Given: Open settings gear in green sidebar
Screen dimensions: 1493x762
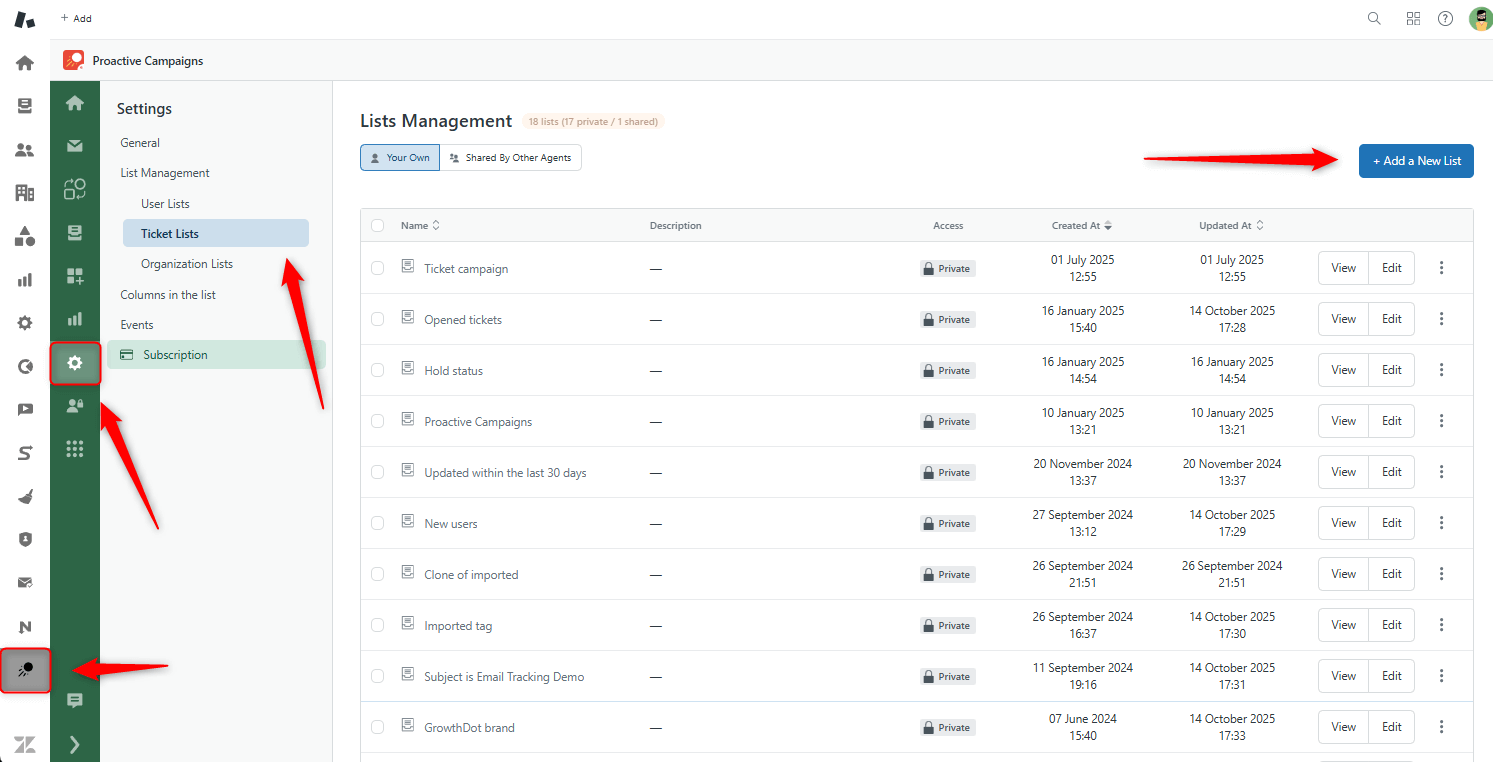Looking at the screenshot, I should coord(75,363).
